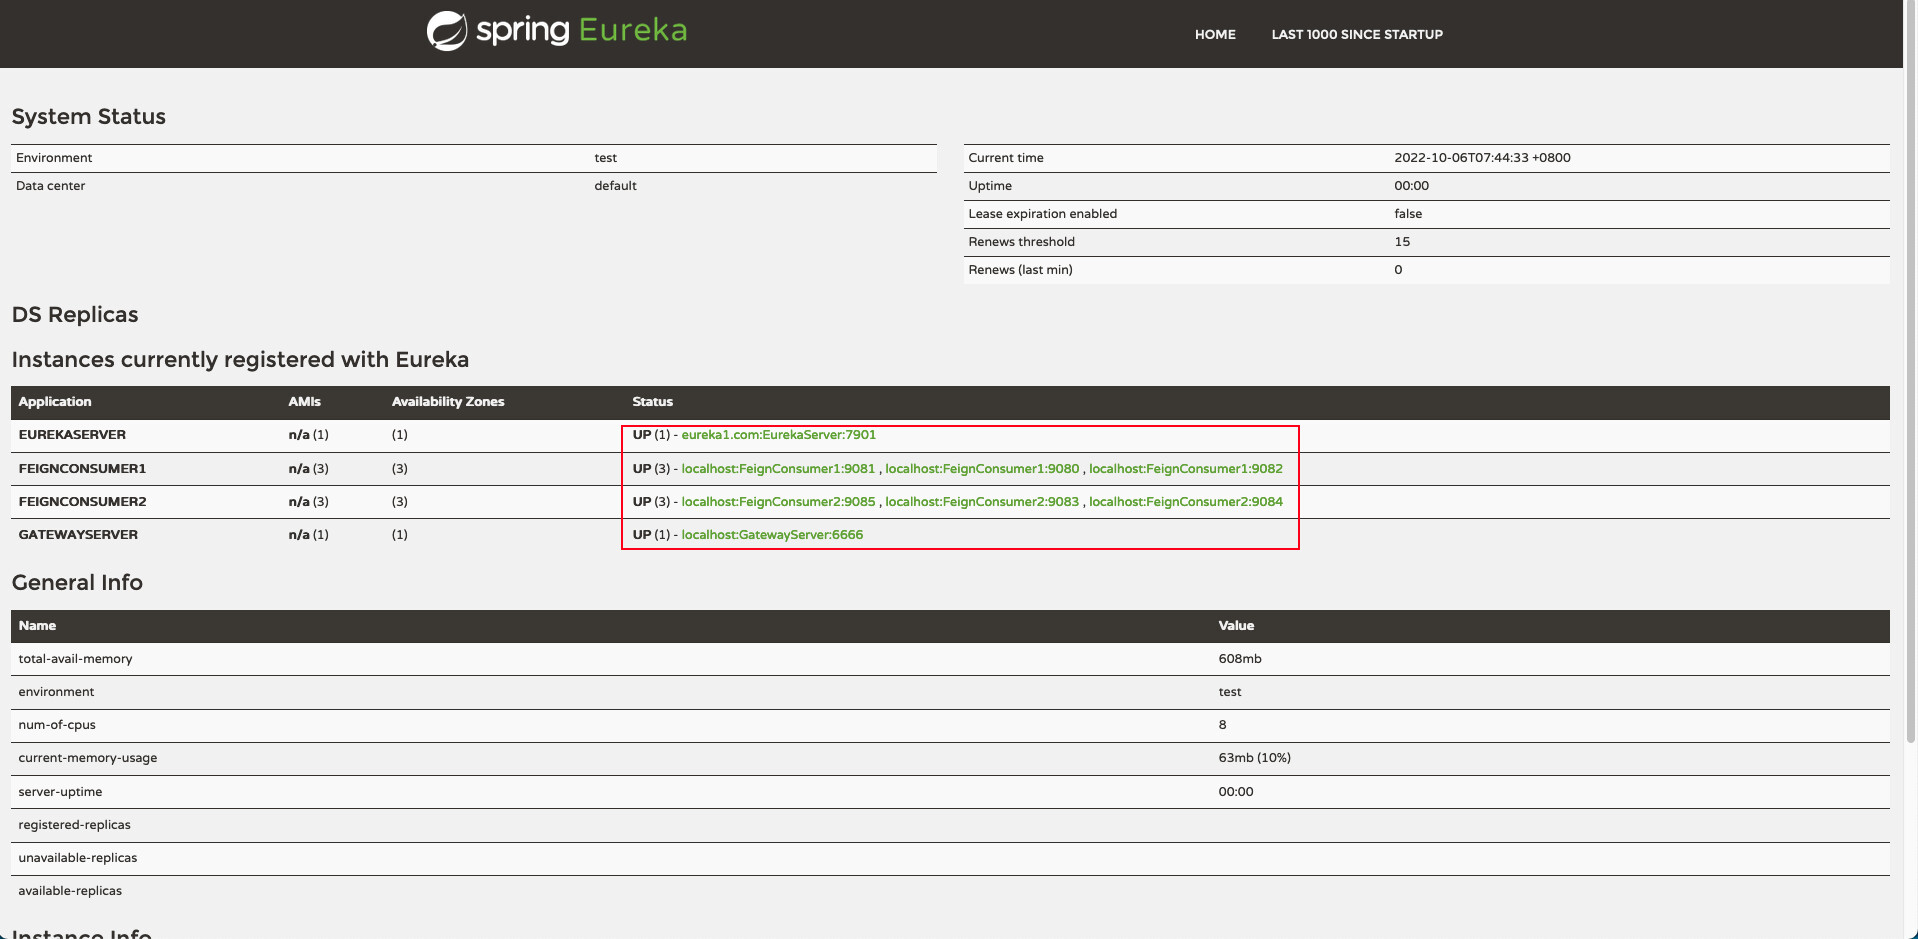Open localhost:FeignConsumer1:9080 instance link

click(982, 469)
